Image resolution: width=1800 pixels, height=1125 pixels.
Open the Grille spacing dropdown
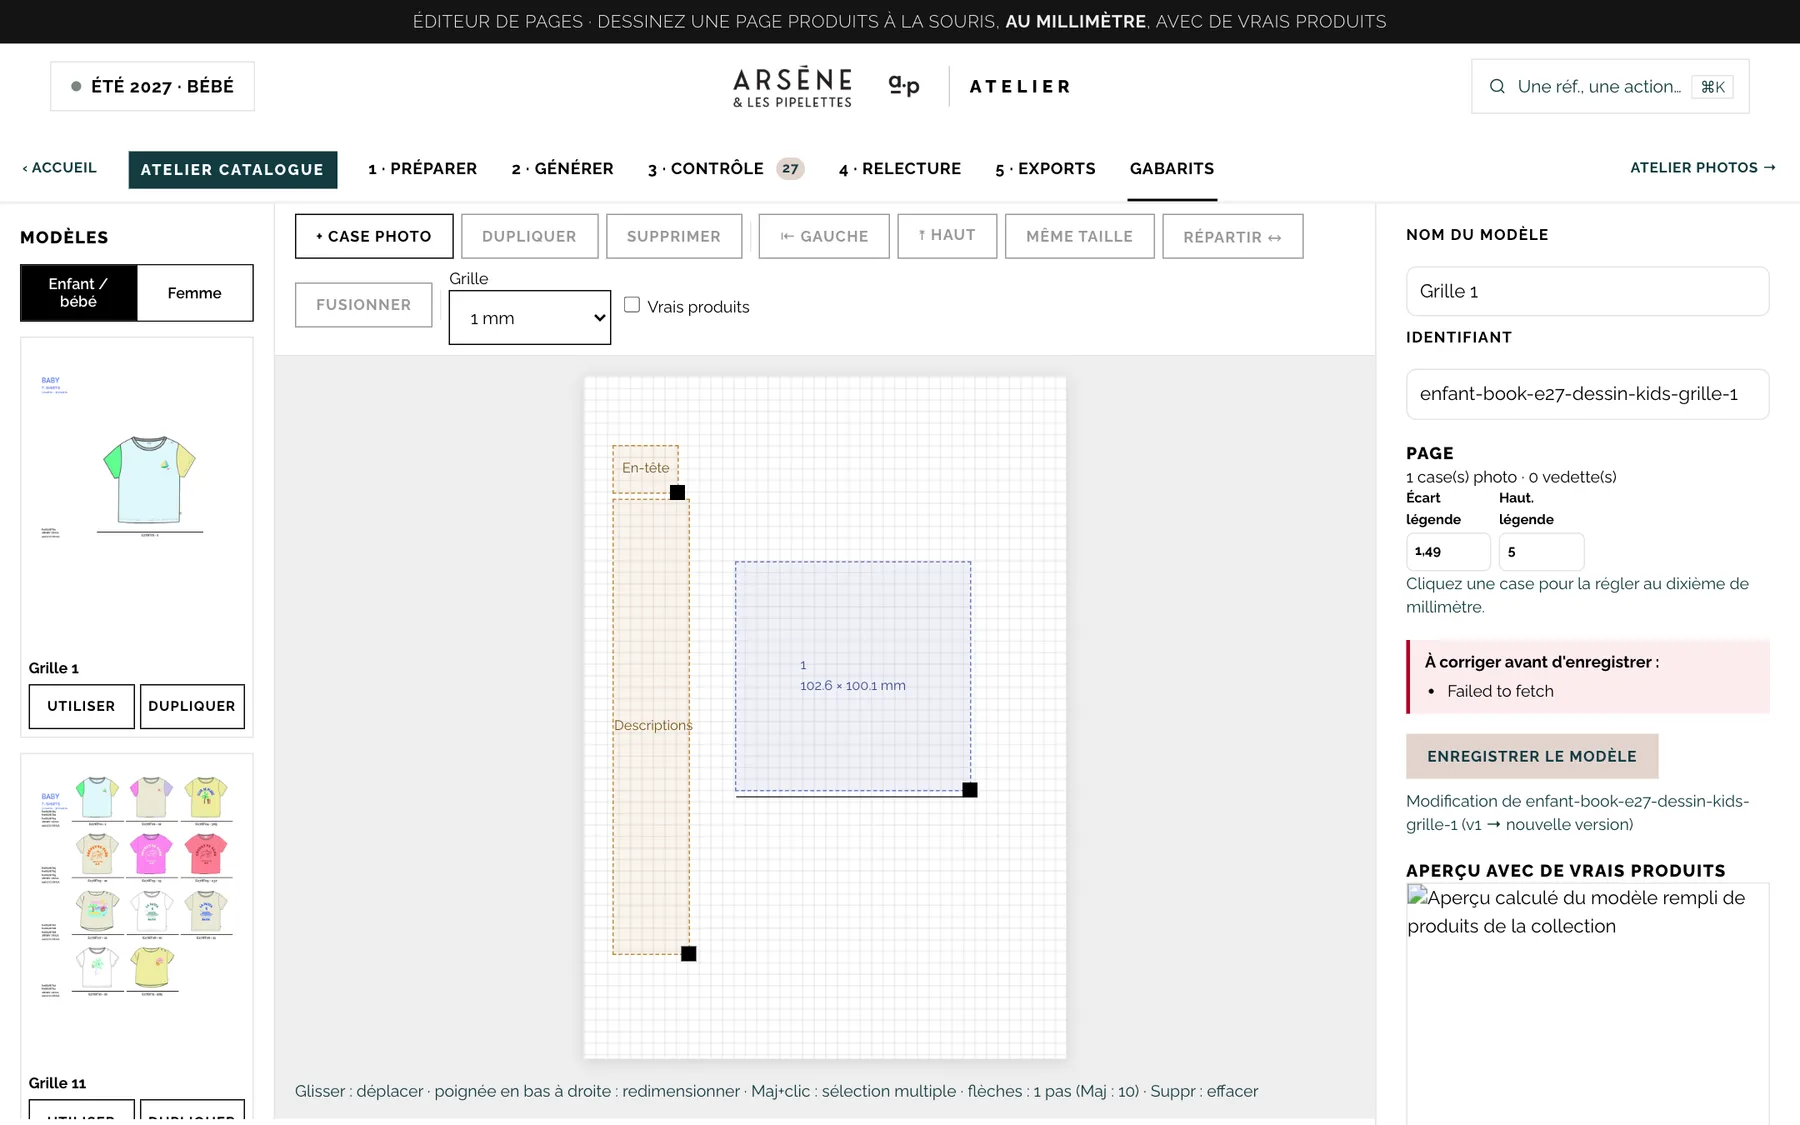(530, 318)
